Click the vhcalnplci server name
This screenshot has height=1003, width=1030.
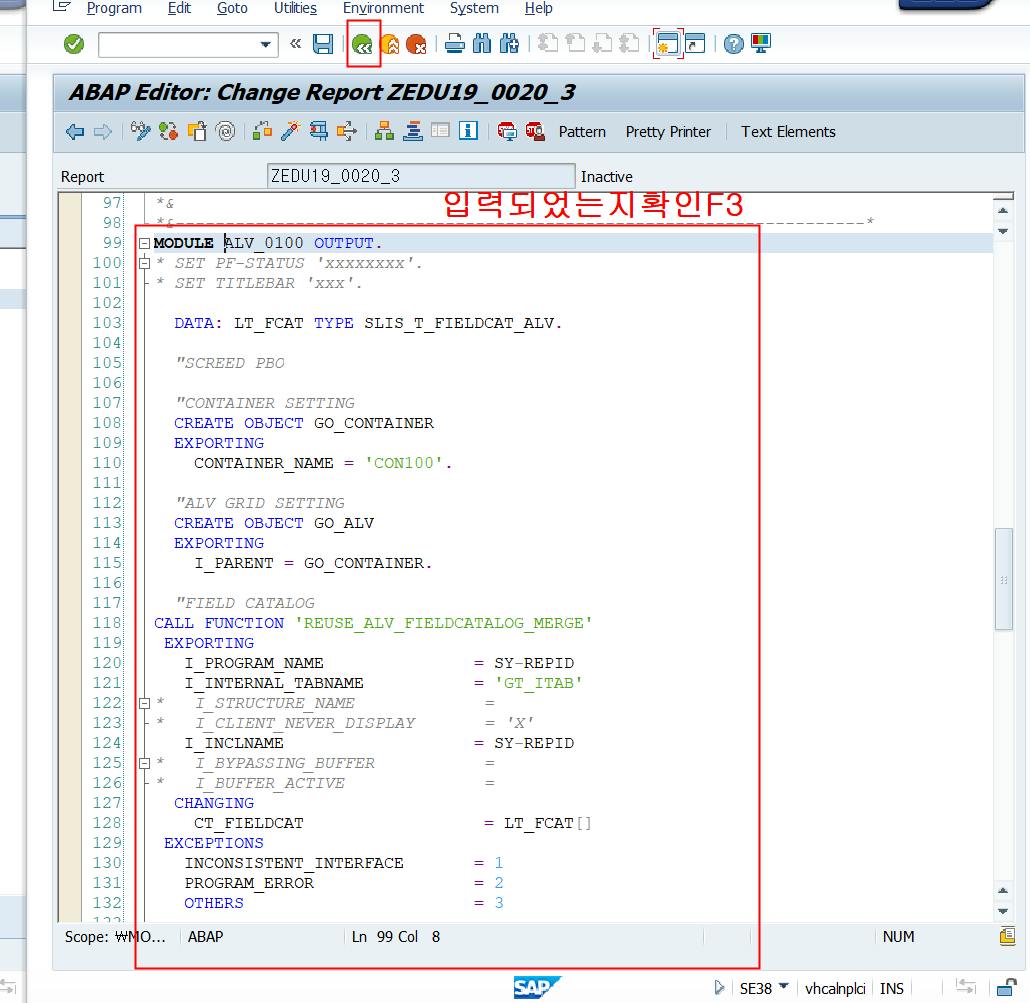(835, 988)
